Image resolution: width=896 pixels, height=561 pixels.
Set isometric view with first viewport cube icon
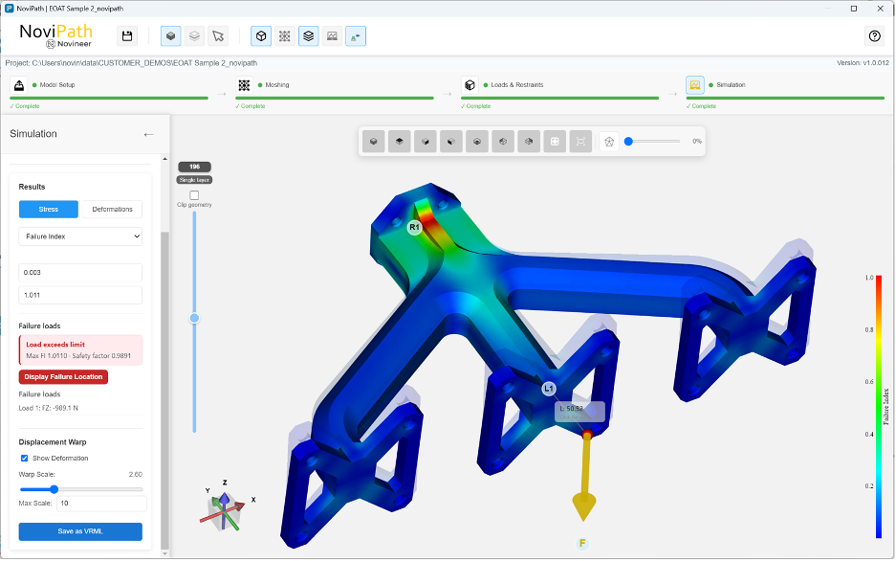374,142
